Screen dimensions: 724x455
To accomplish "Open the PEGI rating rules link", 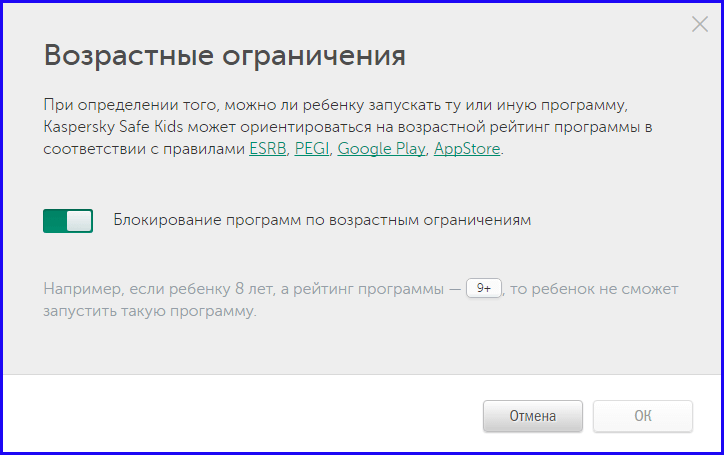I will tap(312, 149).
